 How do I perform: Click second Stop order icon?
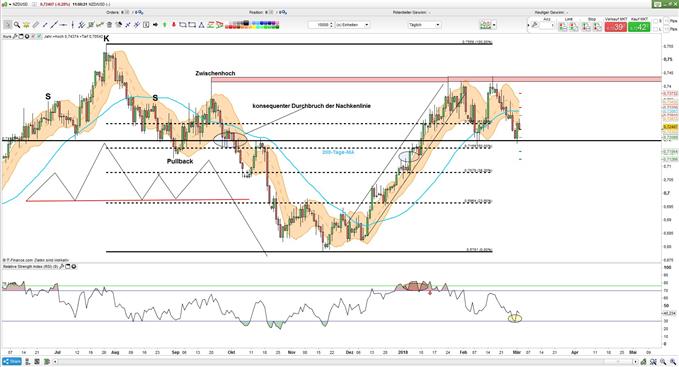tap(597, 26)
